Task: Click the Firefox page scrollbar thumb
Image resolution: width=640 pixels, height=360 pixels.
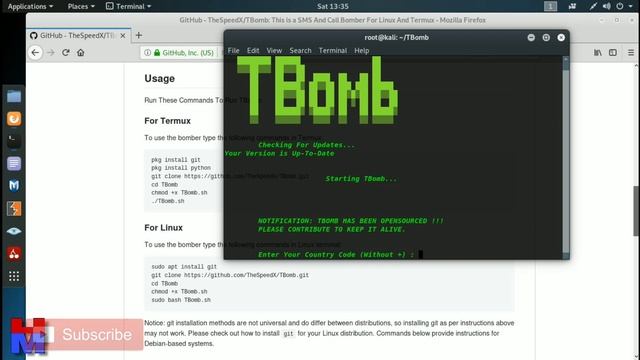Action: coord(636,211)
